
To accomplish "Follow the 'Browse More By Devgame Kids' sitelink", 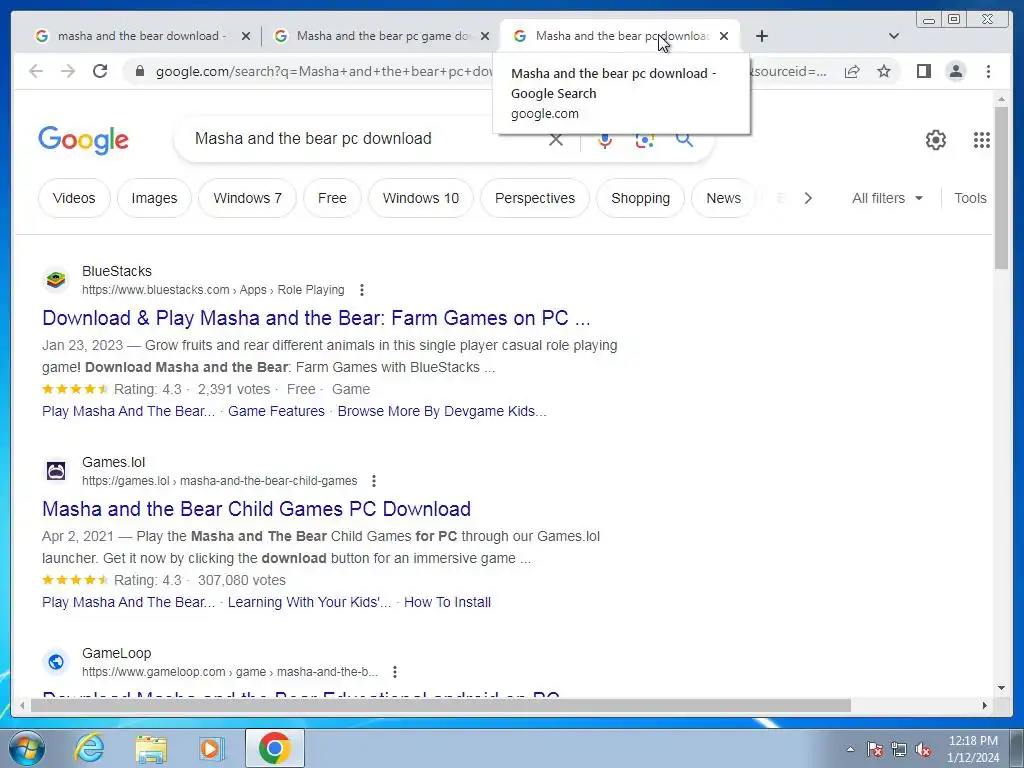I will 442,411.
